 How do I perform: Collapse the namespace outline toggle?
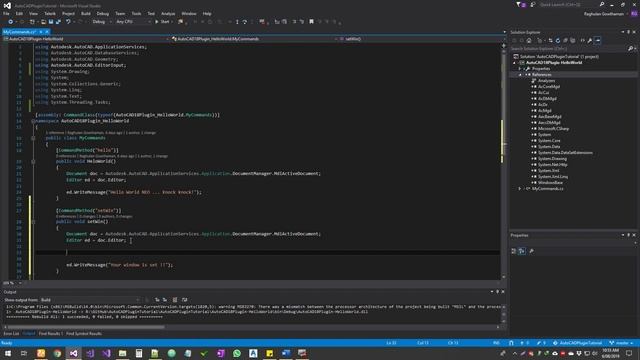click(33, 121)
